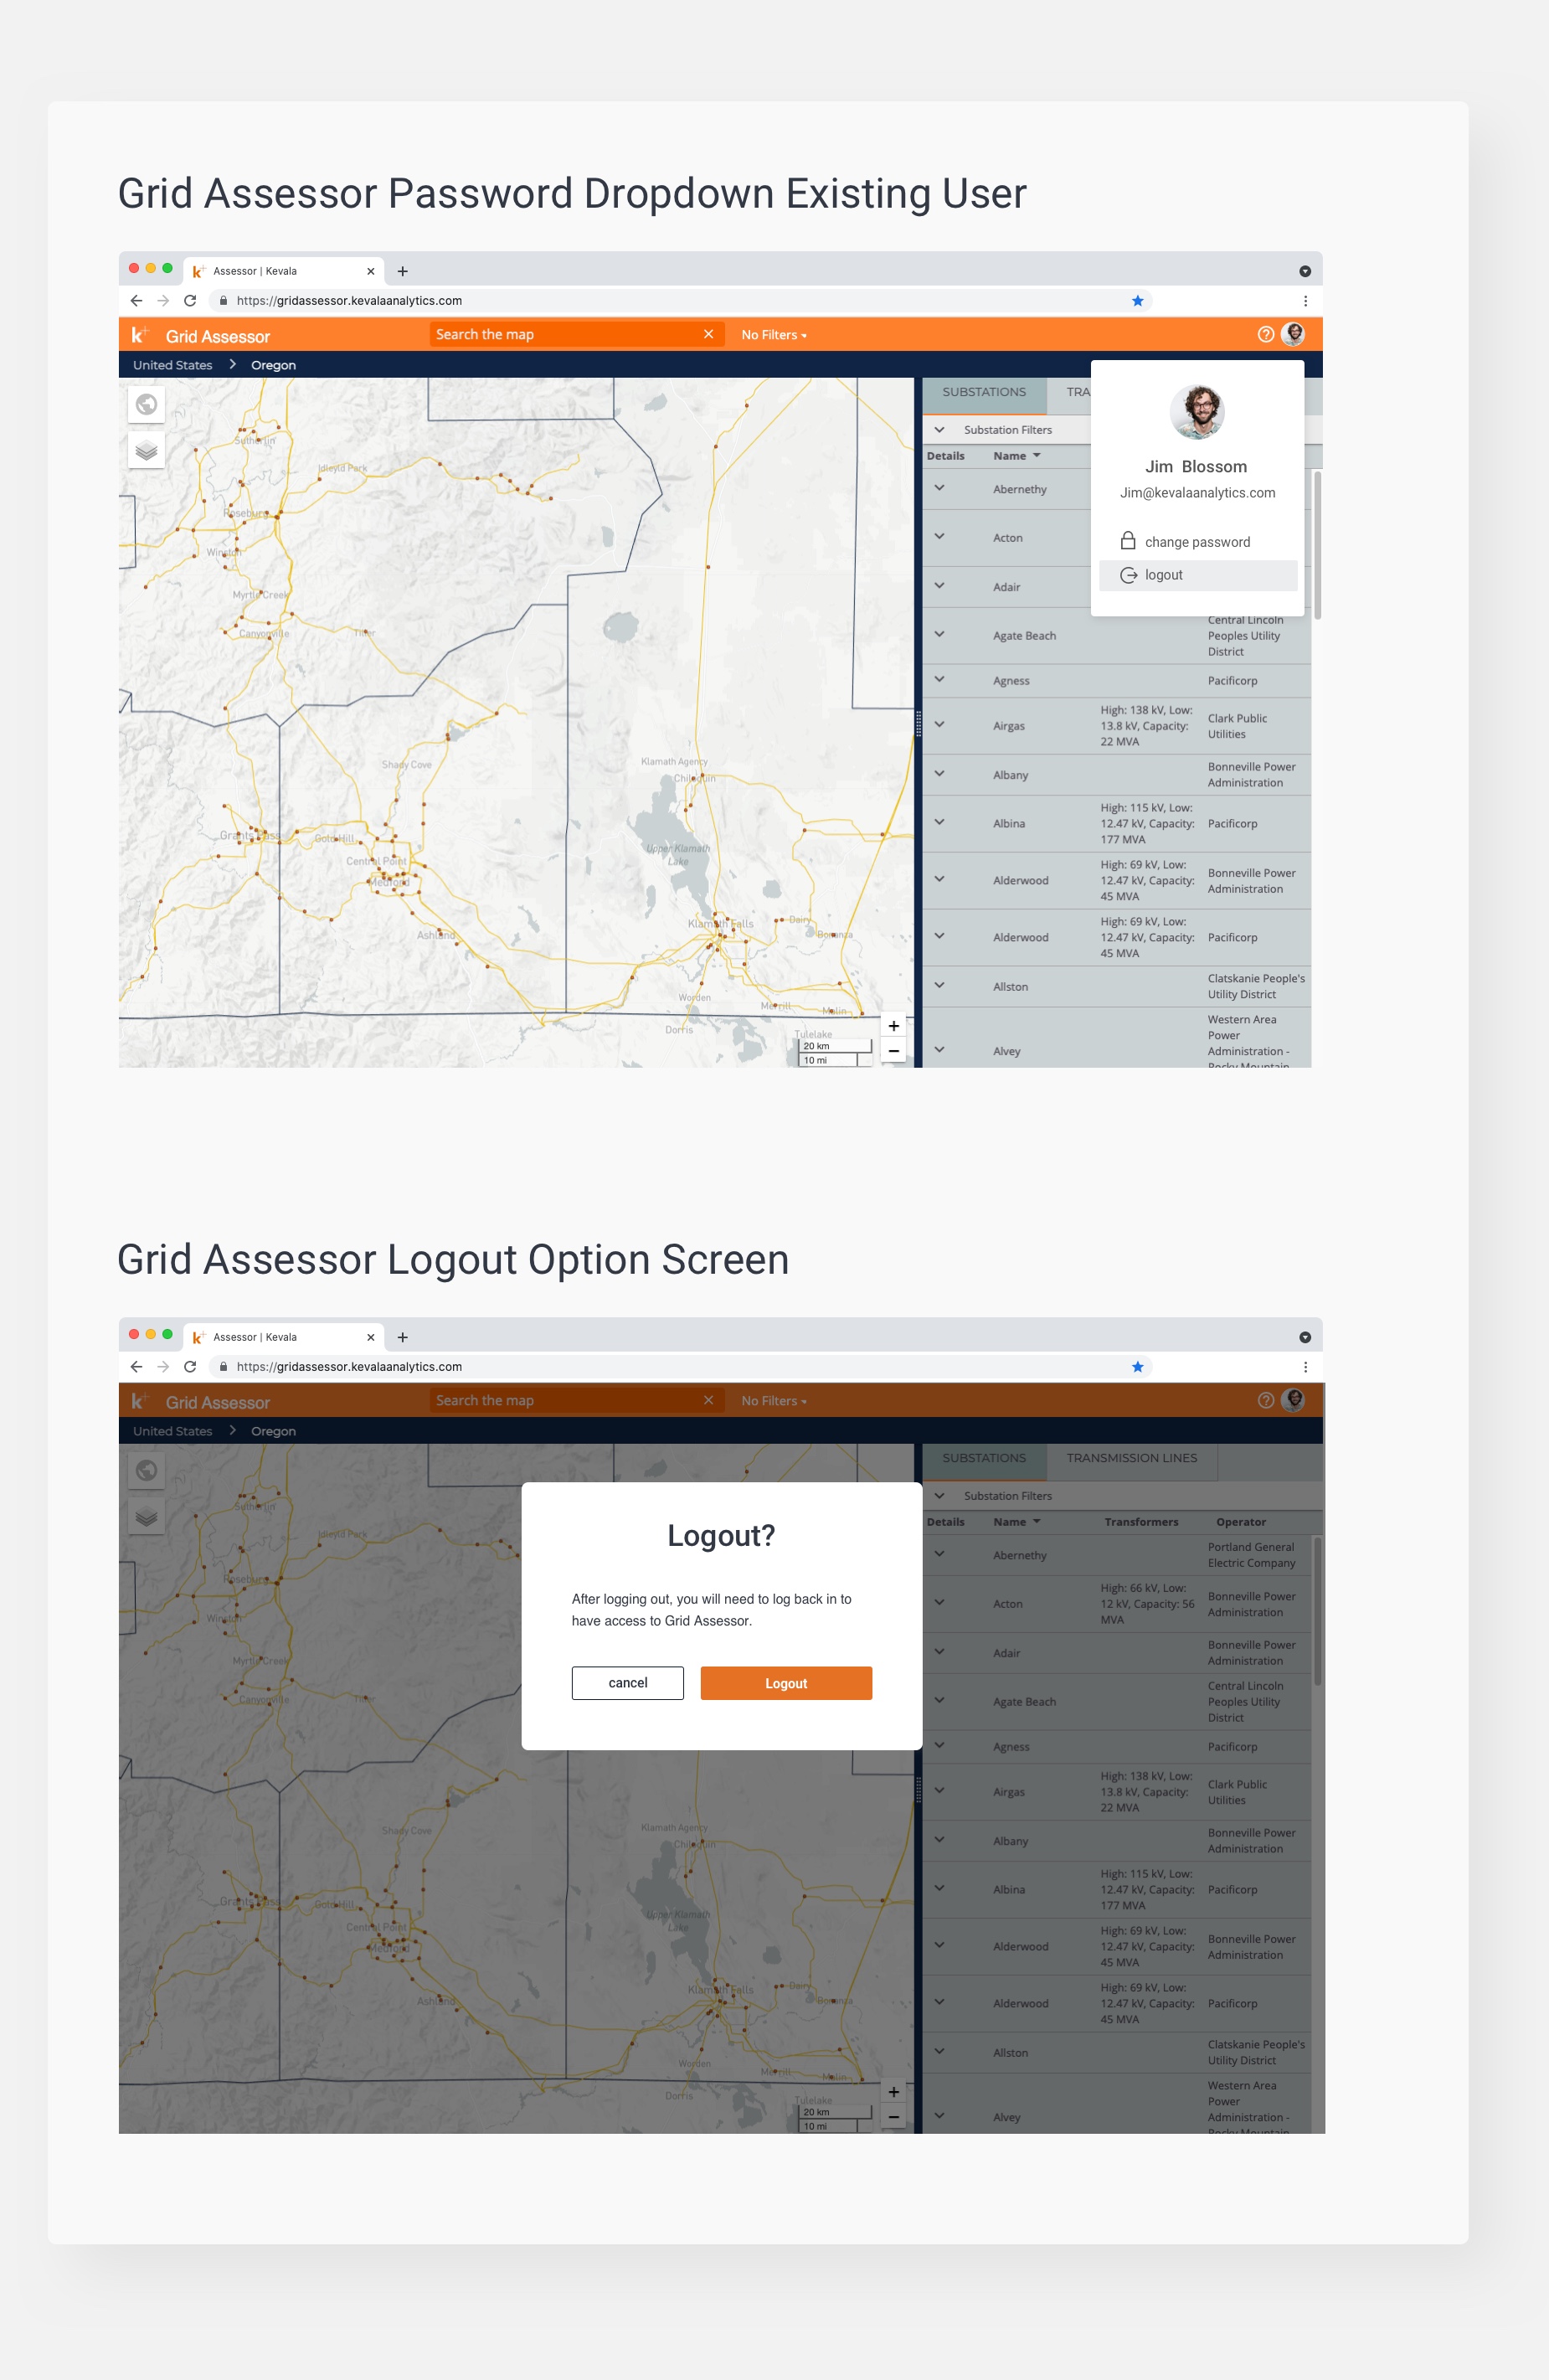Open the No Filters dropdown in the bright orange header
Viewport: 1549px width, 2380px height.
(774, 335)
